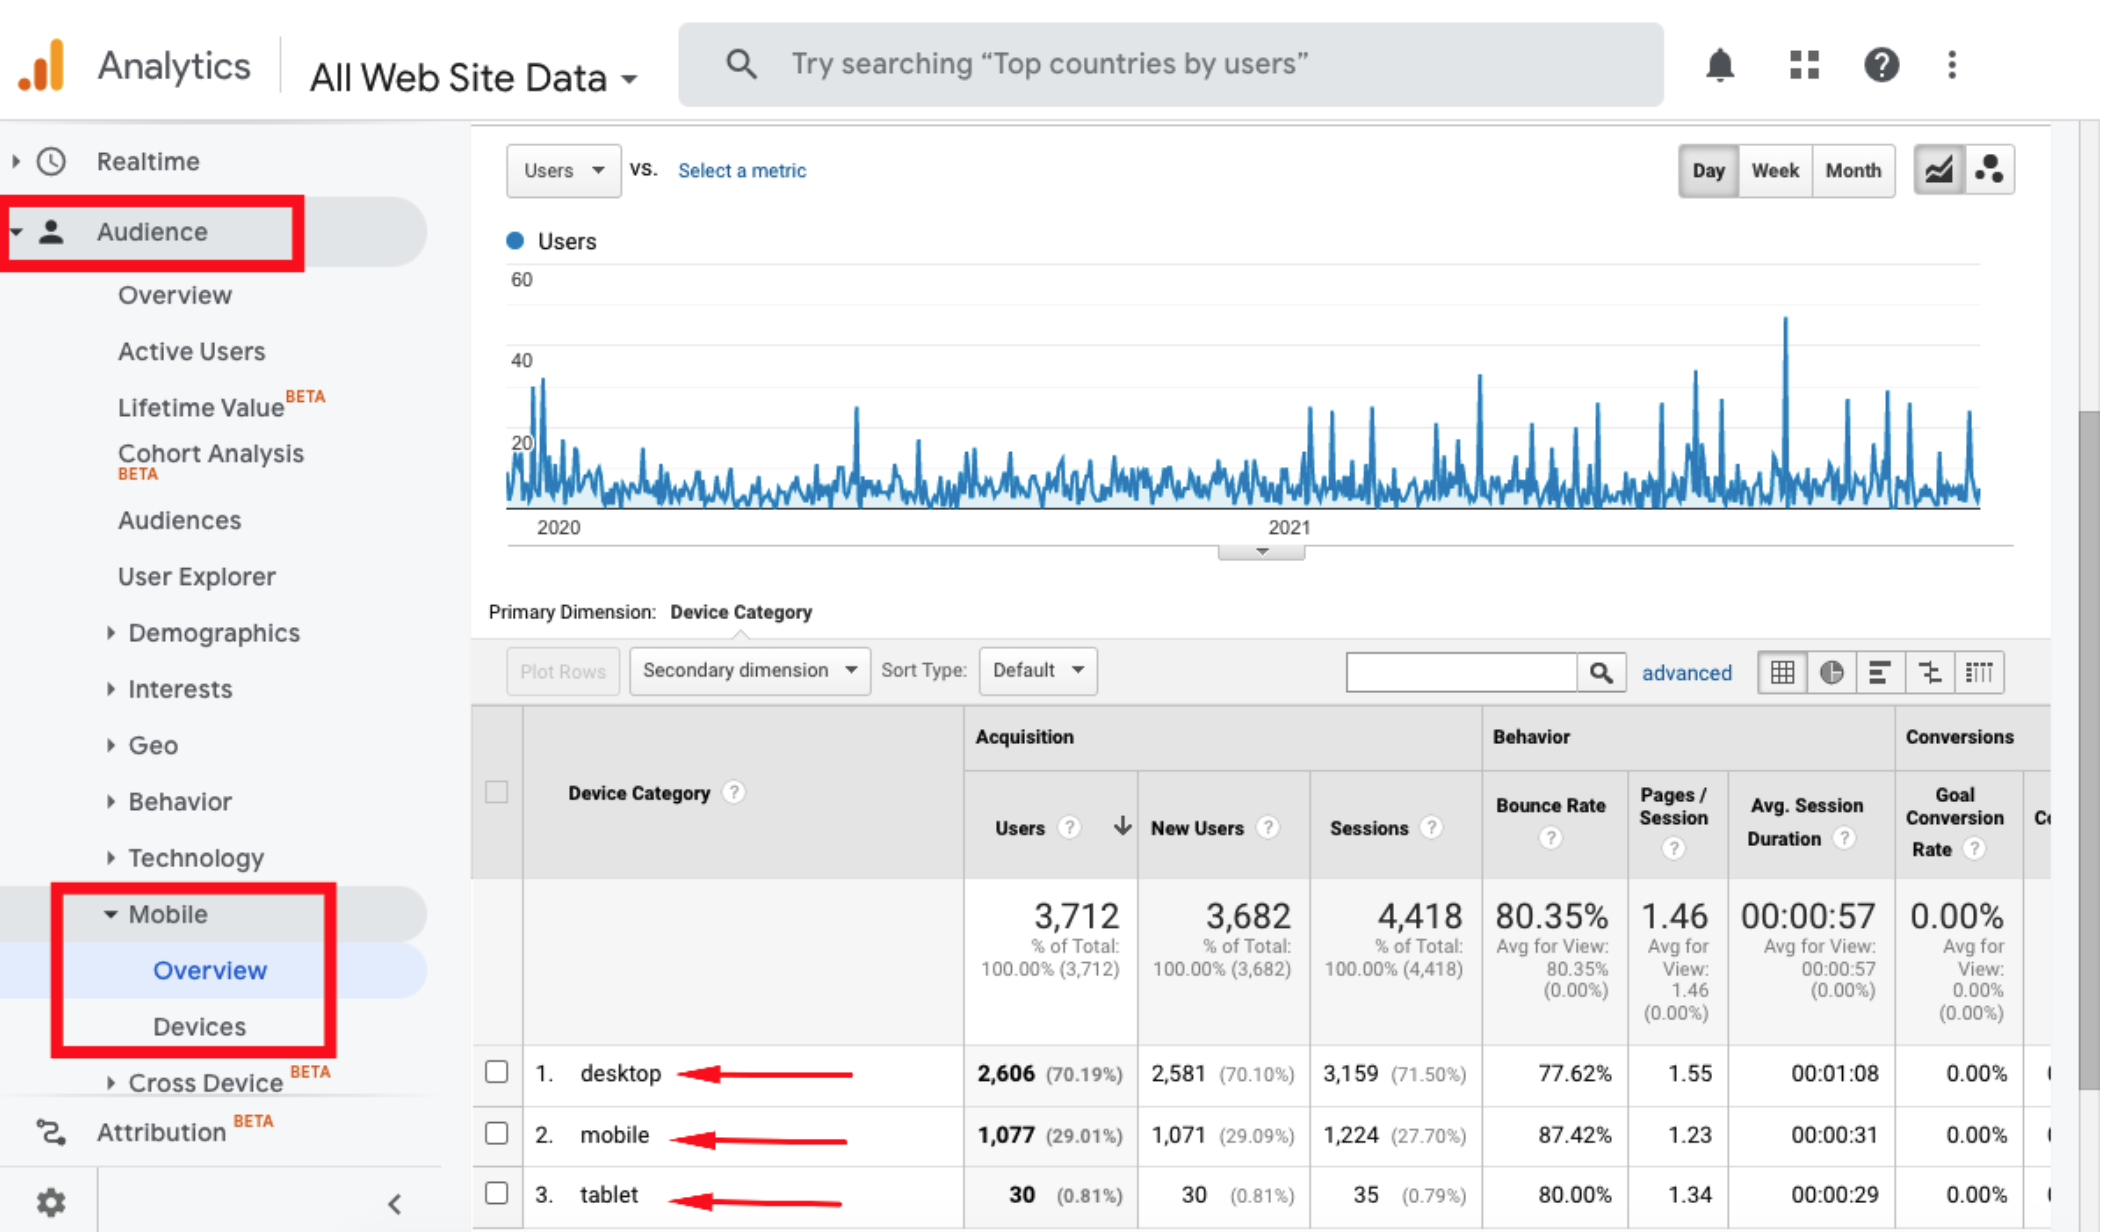This screenshot has width=2116, height=1232.
Task: Check the desktop row checkbox
Action: (x=496, y=1072)
